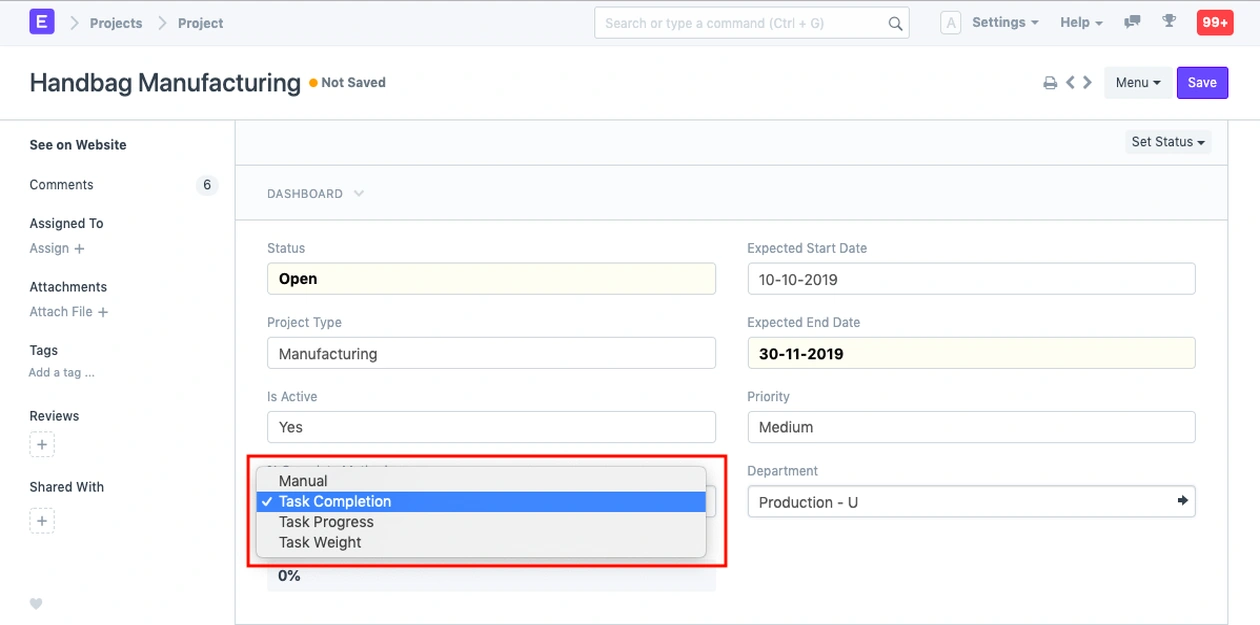Click the Department link arrow icon
This screenshot has height=625, width=1260.
pyautogui.click(x=1182, y=501)
